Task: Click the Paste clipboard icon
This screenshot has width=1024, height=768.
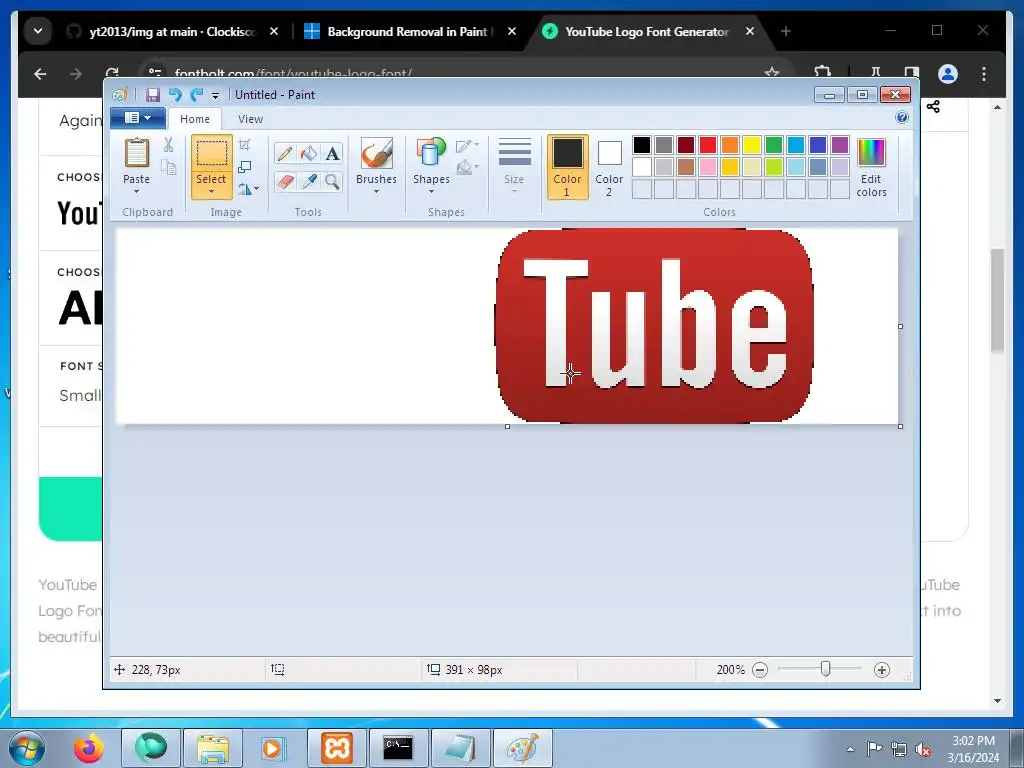Action: pos(136,153)
